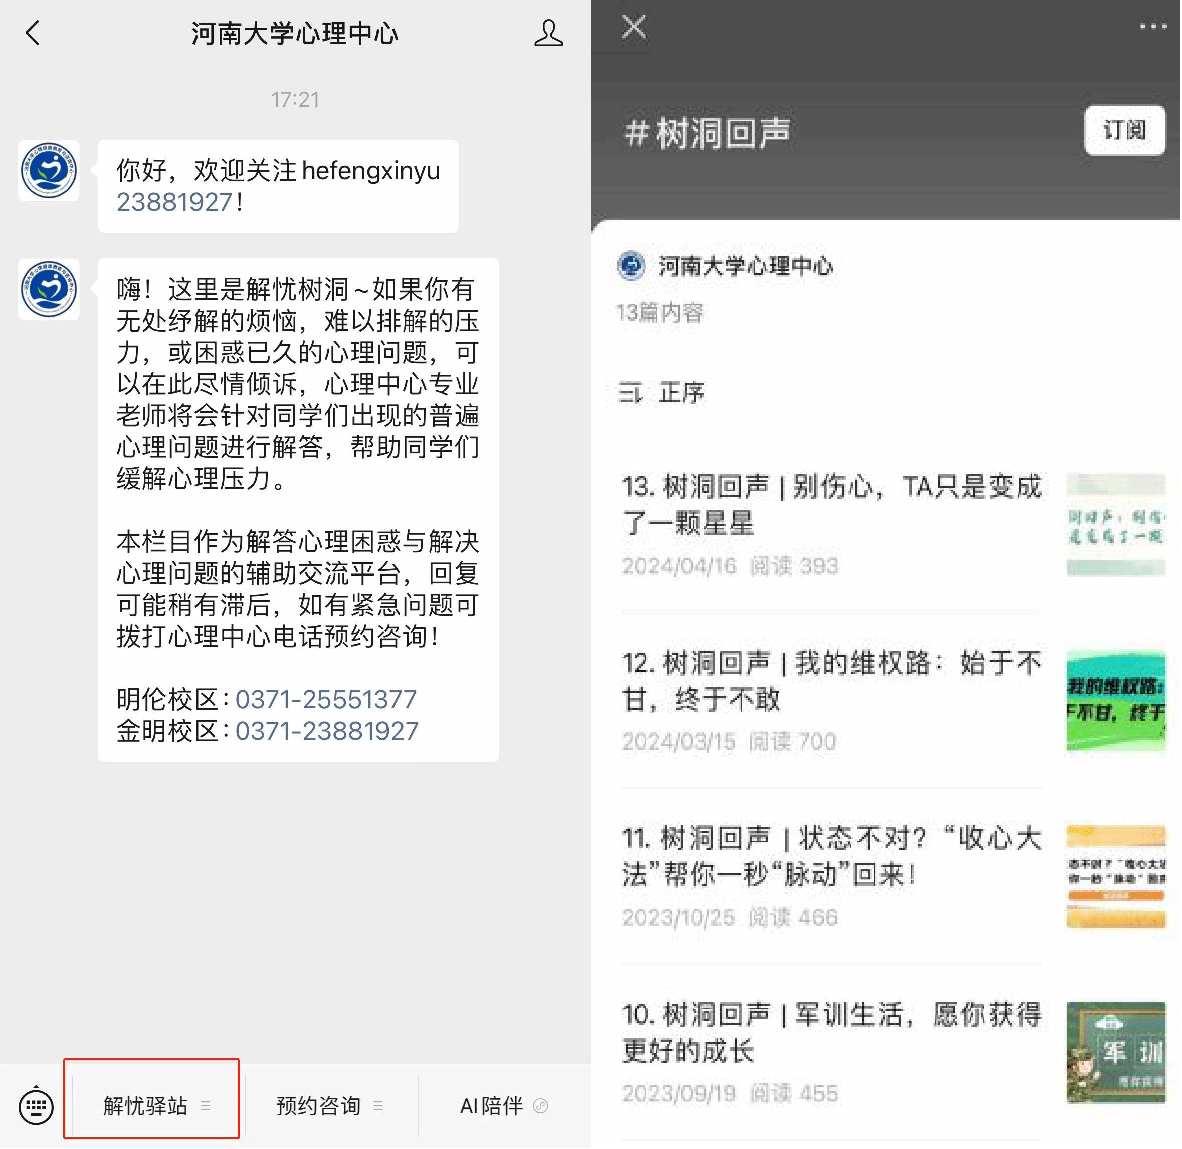Open the account profile person icon

click(548, 33)
